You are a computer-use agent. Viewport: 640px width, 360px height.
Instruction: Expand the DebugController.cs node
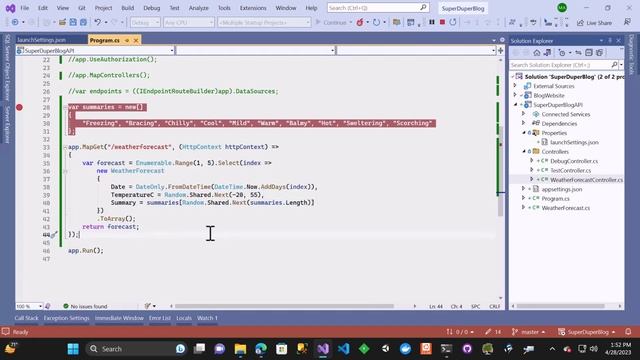pos(532,161)
